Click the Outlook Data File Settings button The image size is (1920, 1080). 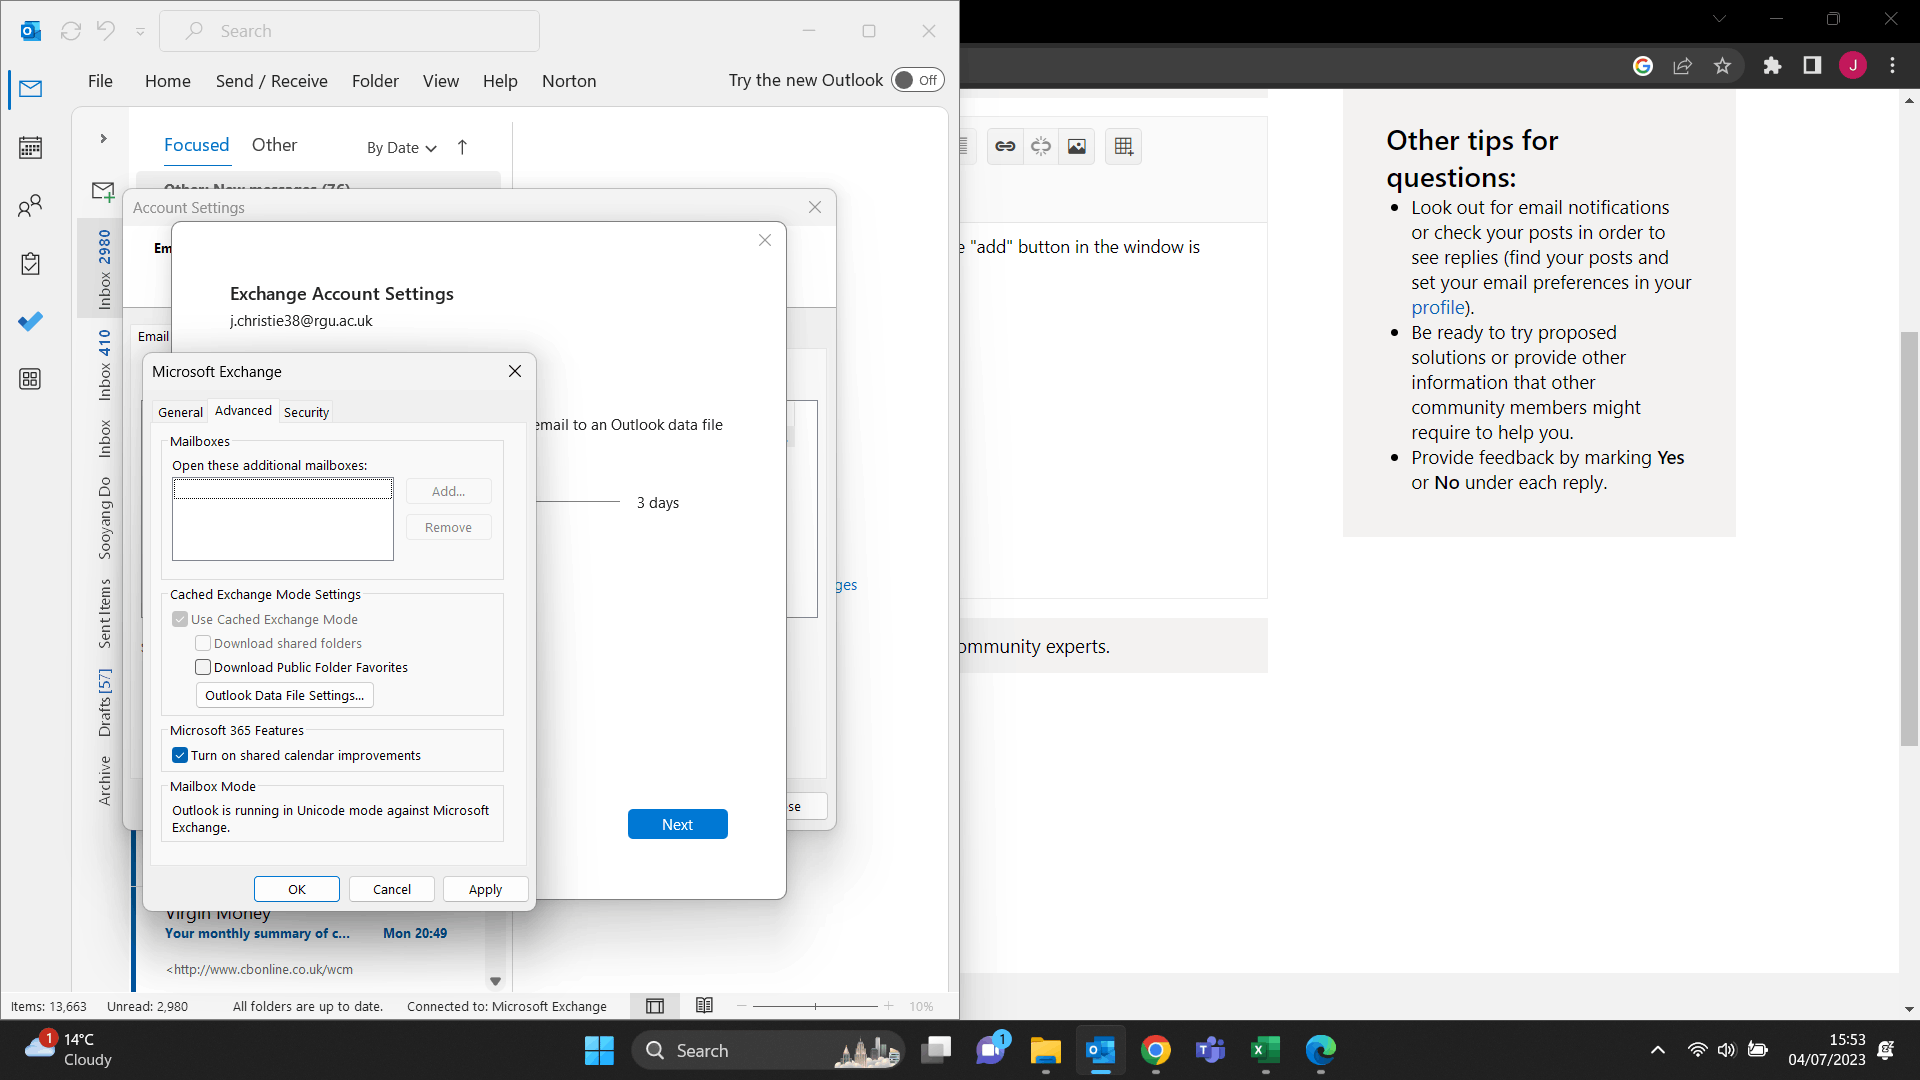tap(284, 695)
